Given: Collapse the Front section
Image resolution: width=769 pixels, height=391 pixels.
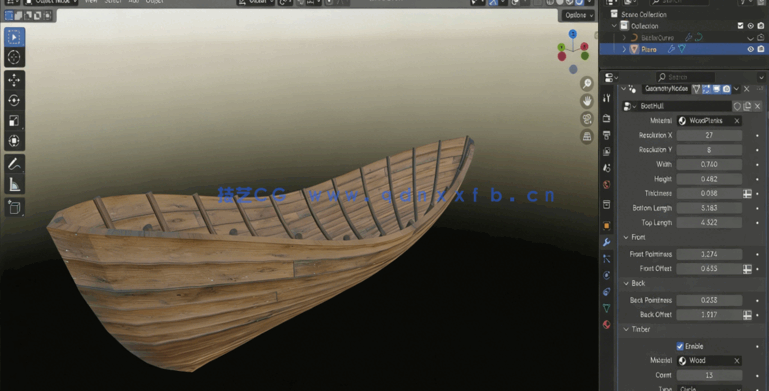Looking at the screenshot, I should coord(626,237).
